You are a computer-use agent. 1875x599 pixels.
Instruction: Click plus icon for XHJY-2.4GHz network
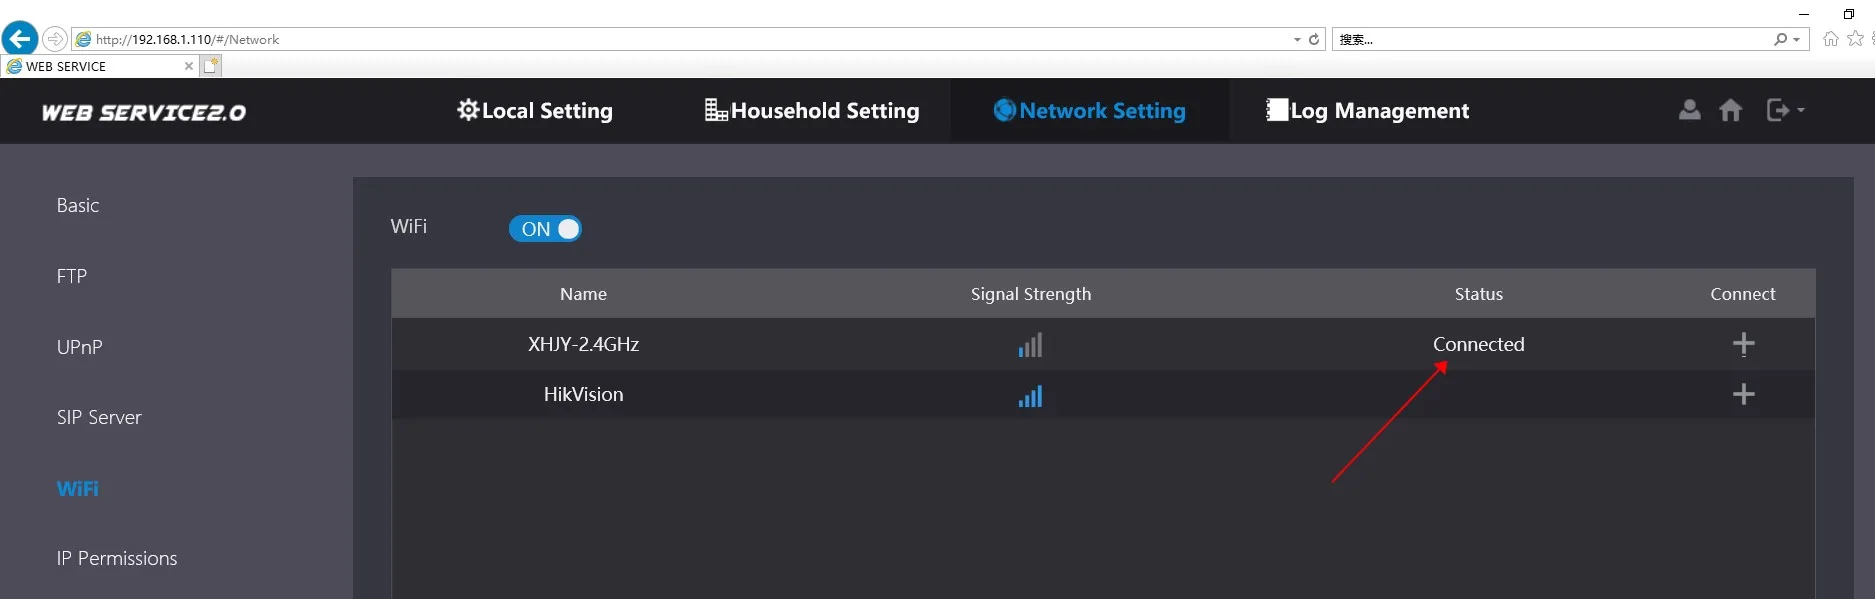coord(1743,345)
